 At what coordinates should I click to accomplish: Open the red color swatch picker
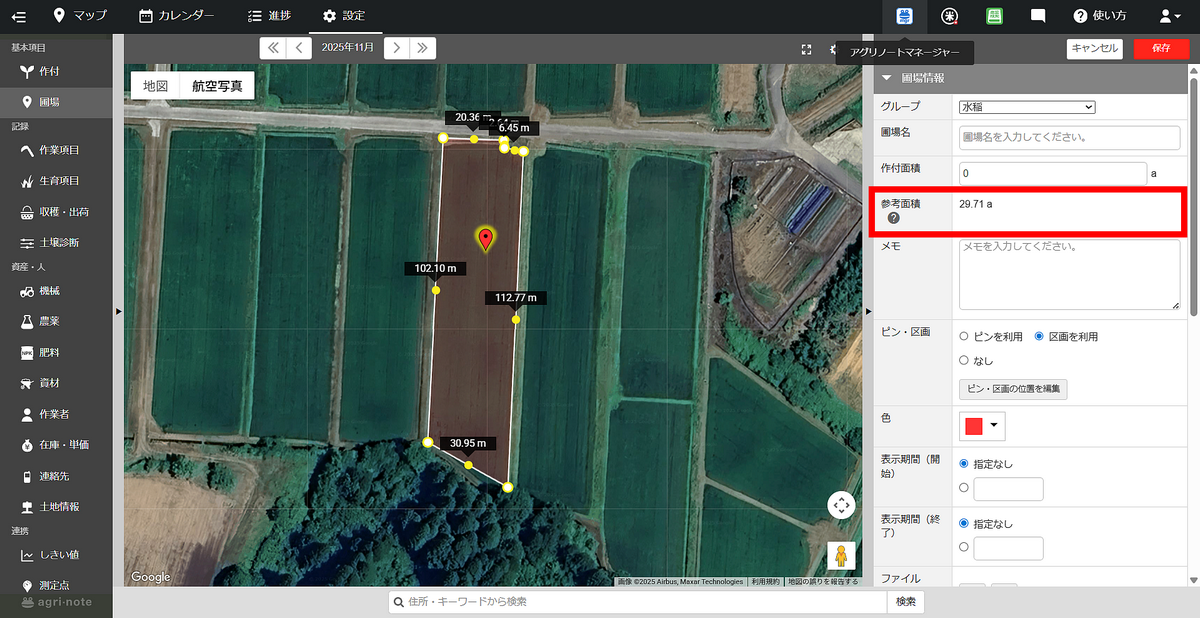pos(982,426)
